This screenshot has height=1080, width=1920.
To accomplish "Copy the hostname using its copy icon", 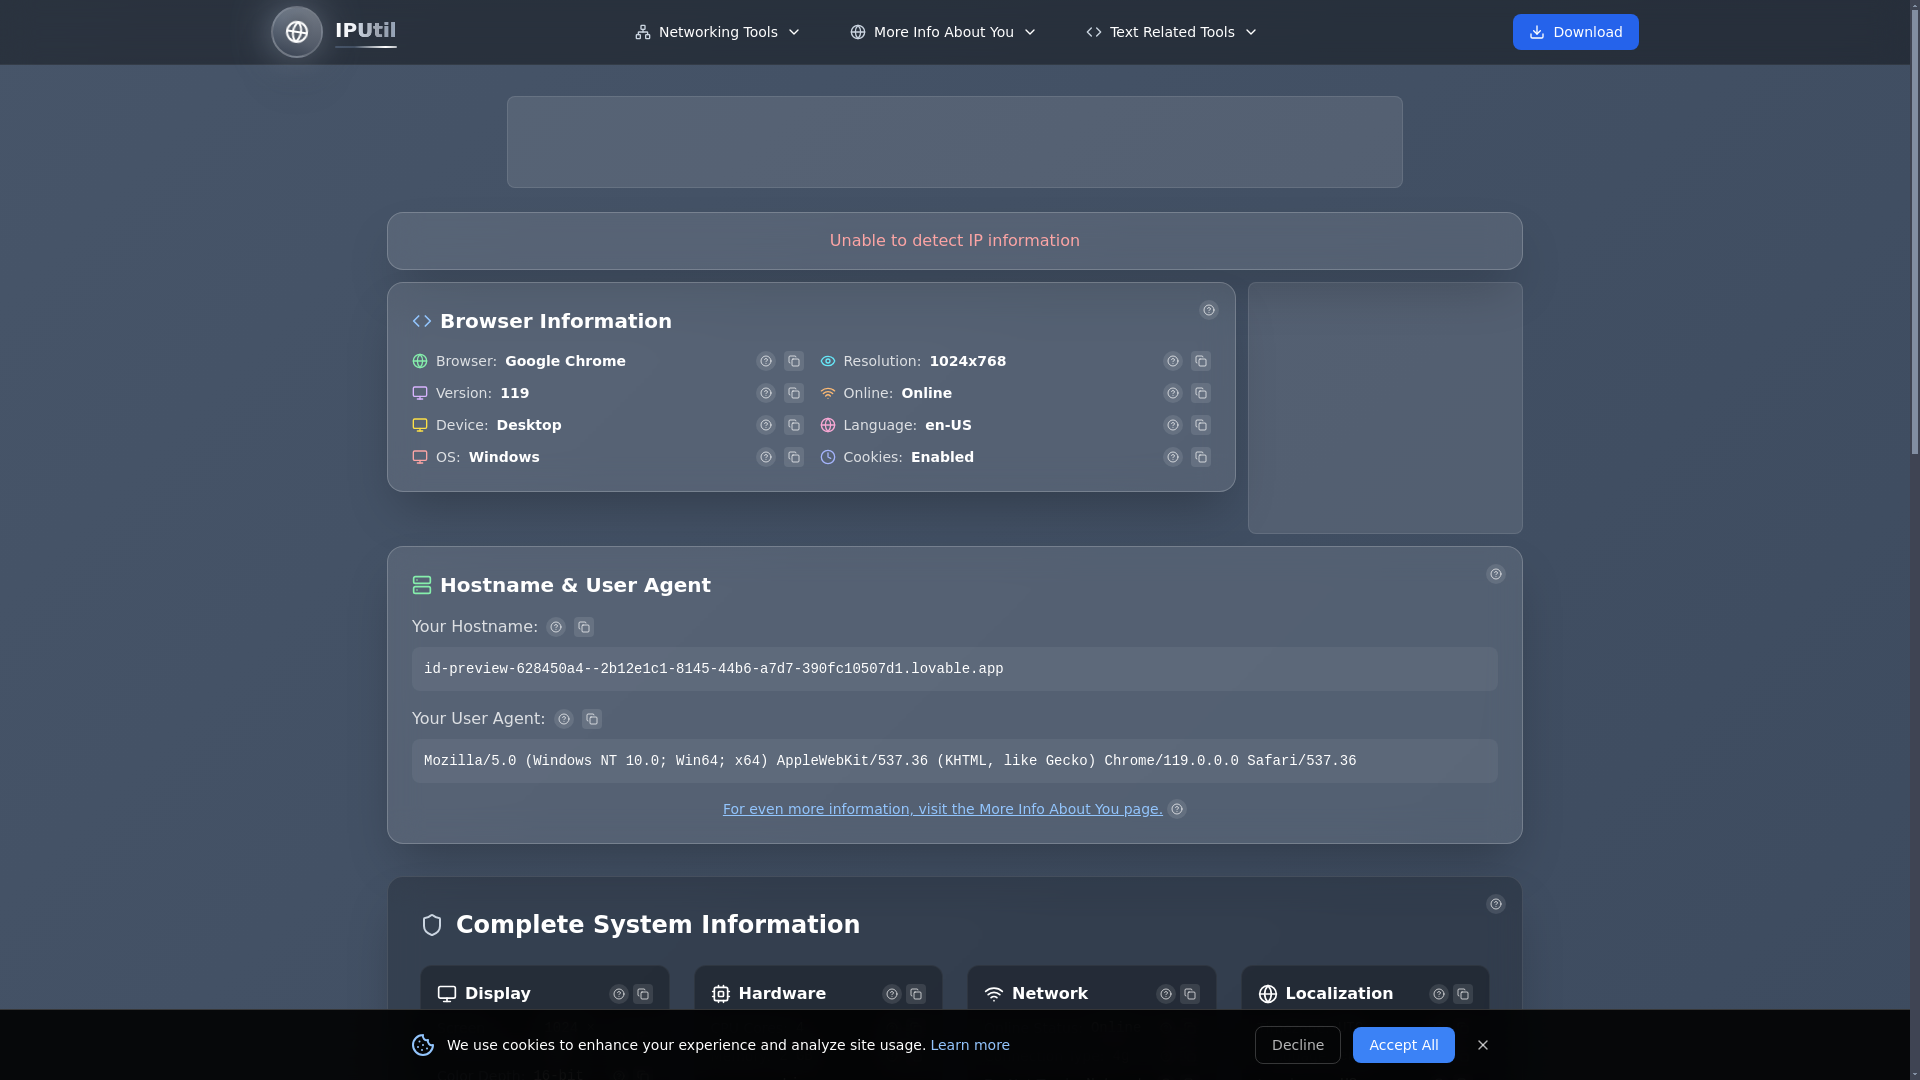I will pyautogui.click(x=584, y=627).
